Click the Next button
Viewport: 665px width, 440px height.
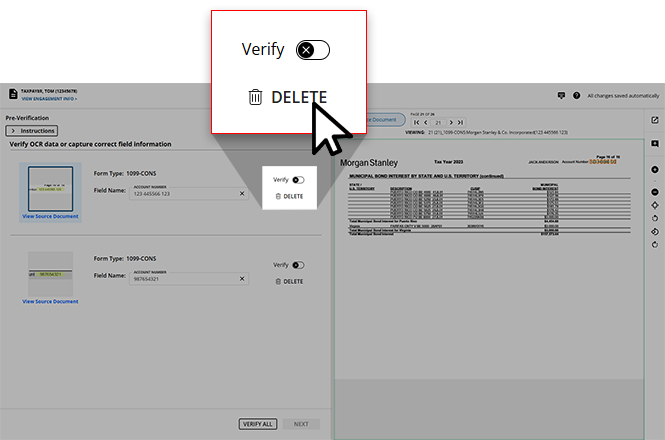point(301,424)
